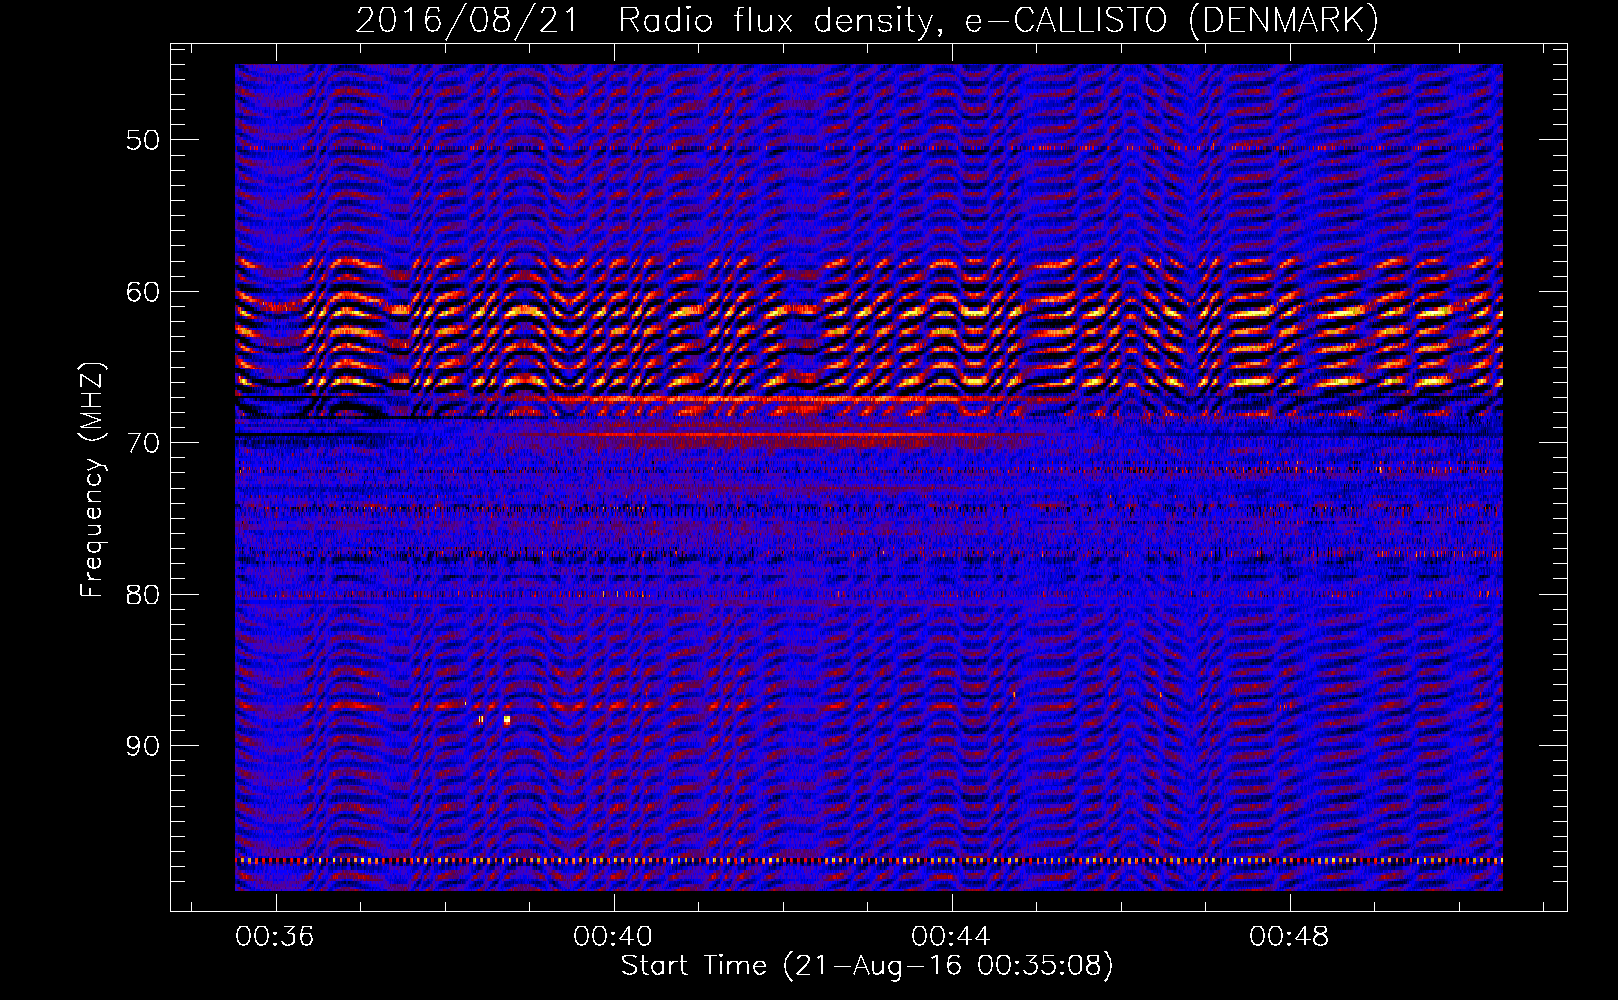Click the bright white spot near 88 MHz
Image resolution: width=1618 pixels, height=1000 pixels.
click(x=507, y=719)
